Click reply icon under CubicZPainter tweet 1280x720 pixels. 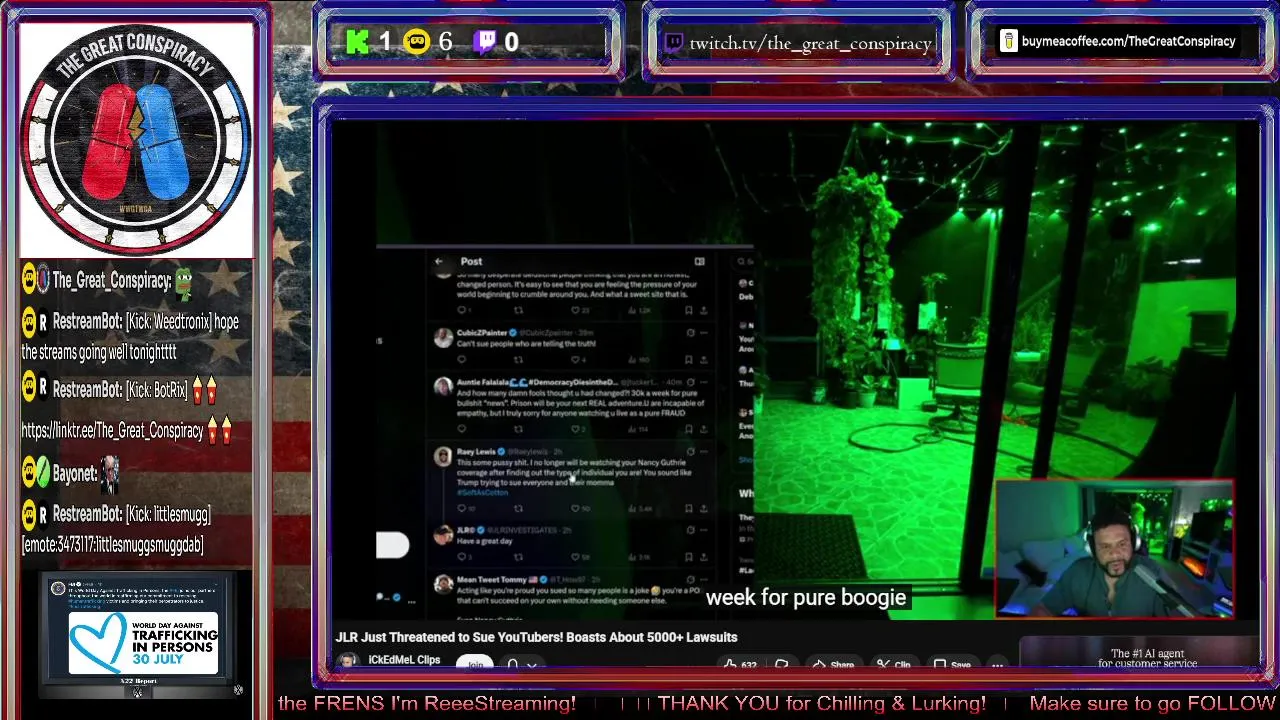click(461, 359)
